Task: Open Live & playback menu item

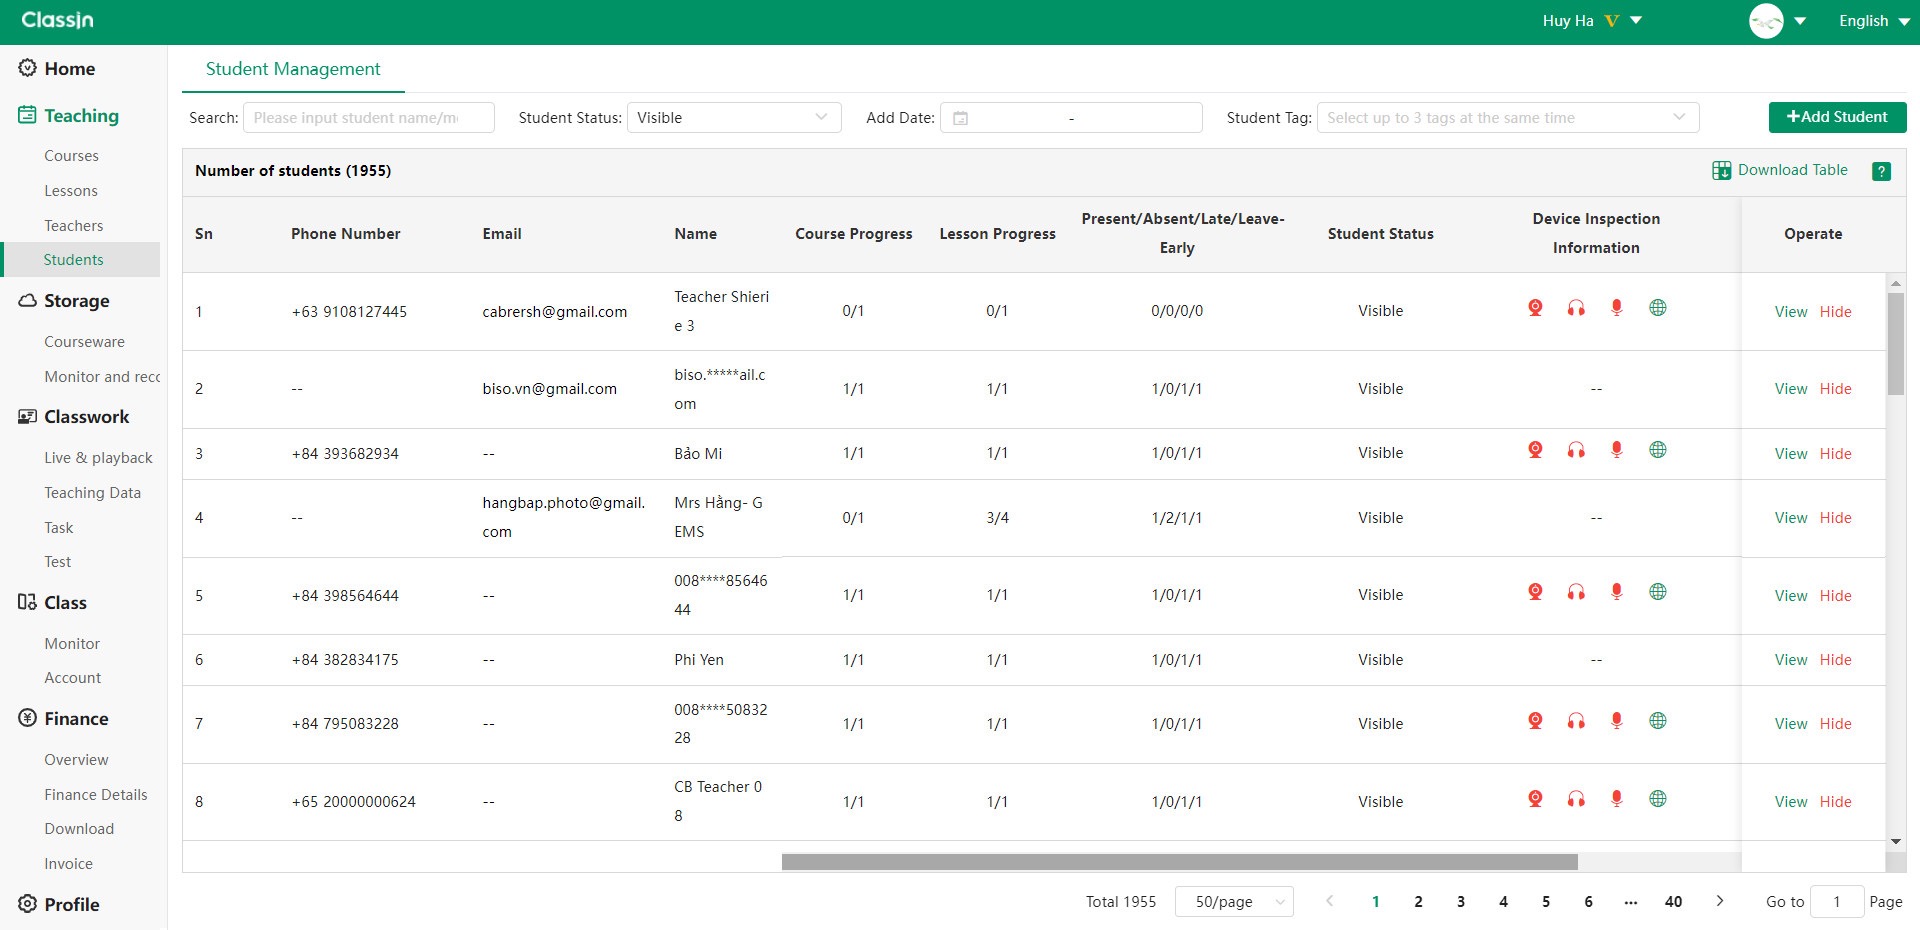Action: 98,458
